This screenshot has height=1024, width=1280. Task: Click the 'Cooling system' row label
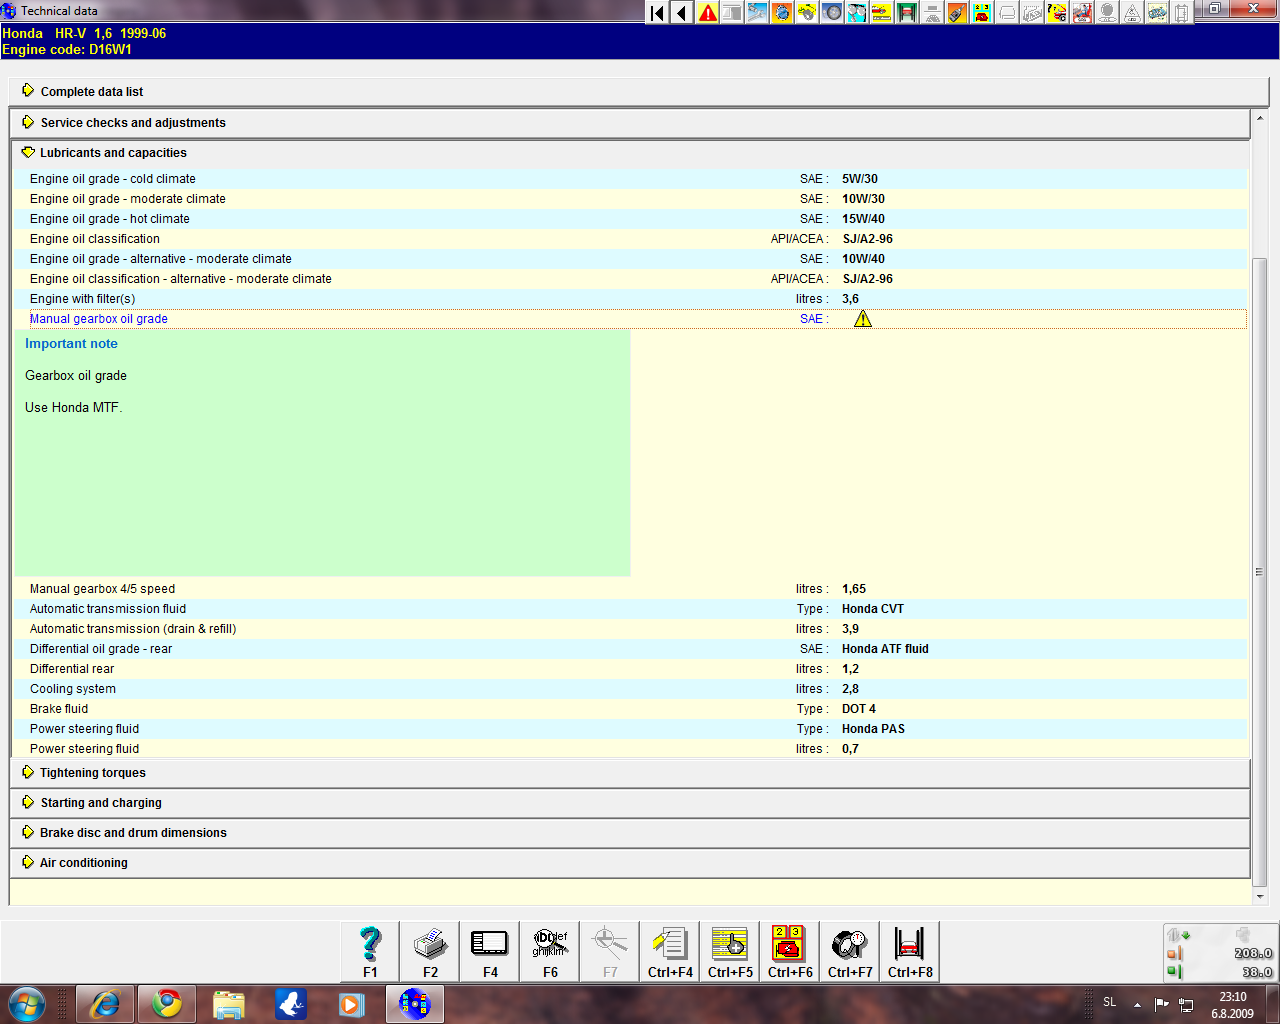coord(73,689)
